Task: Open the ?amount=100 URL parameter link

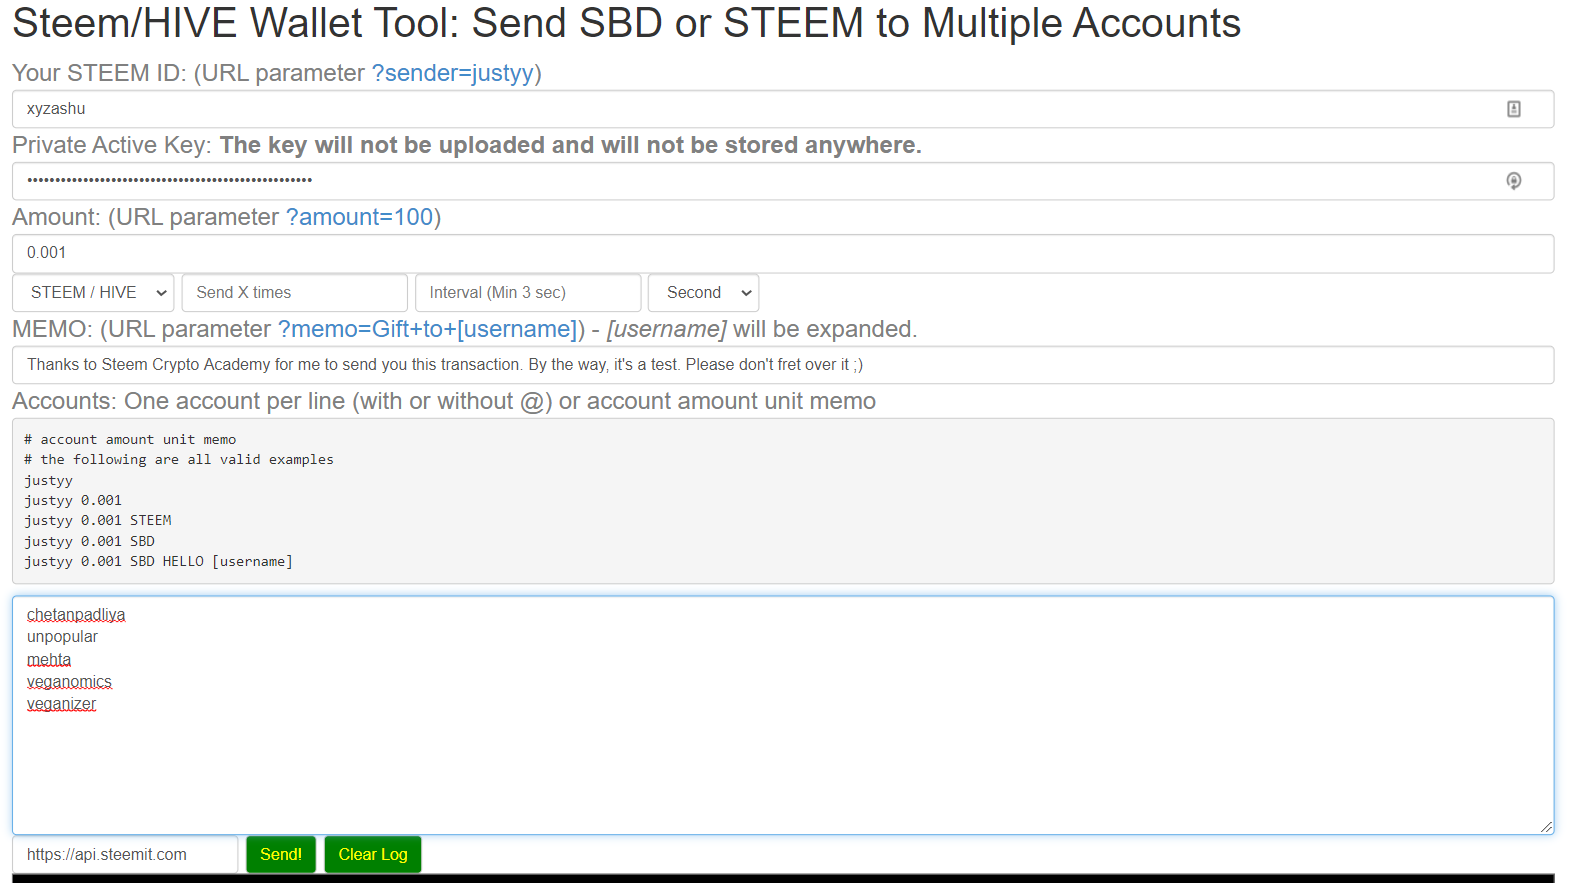Action: pyautogui.click(x=360, y=217)
